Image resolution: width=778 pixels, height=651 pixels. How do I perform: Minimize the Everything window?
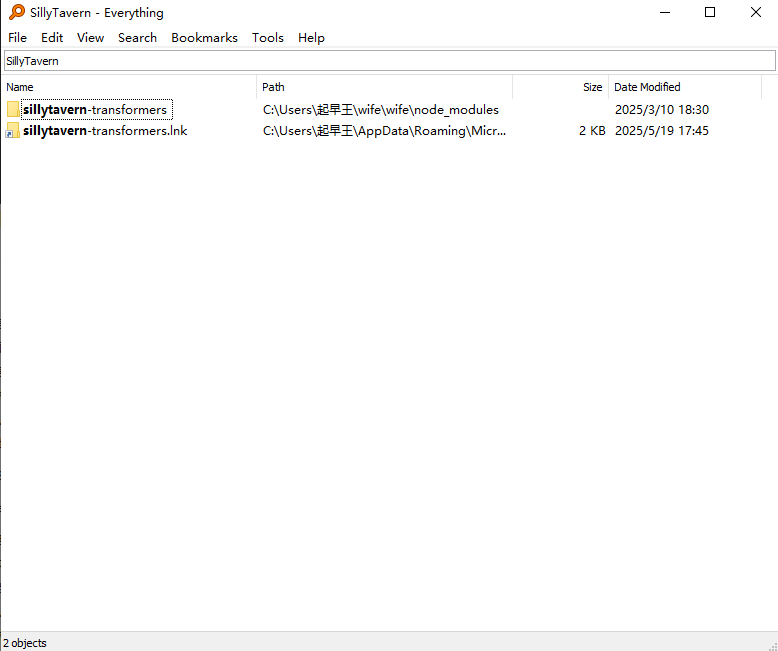pos(665,12)
